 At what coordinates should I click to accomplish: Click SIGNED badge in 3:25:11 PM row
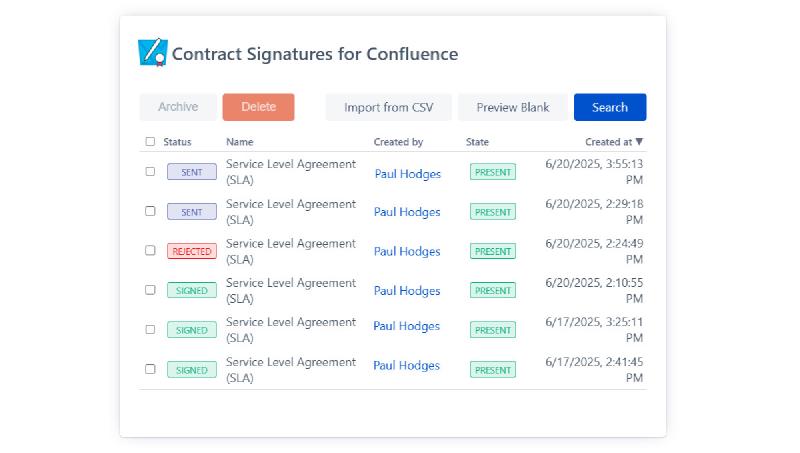[x=192, y=330]
